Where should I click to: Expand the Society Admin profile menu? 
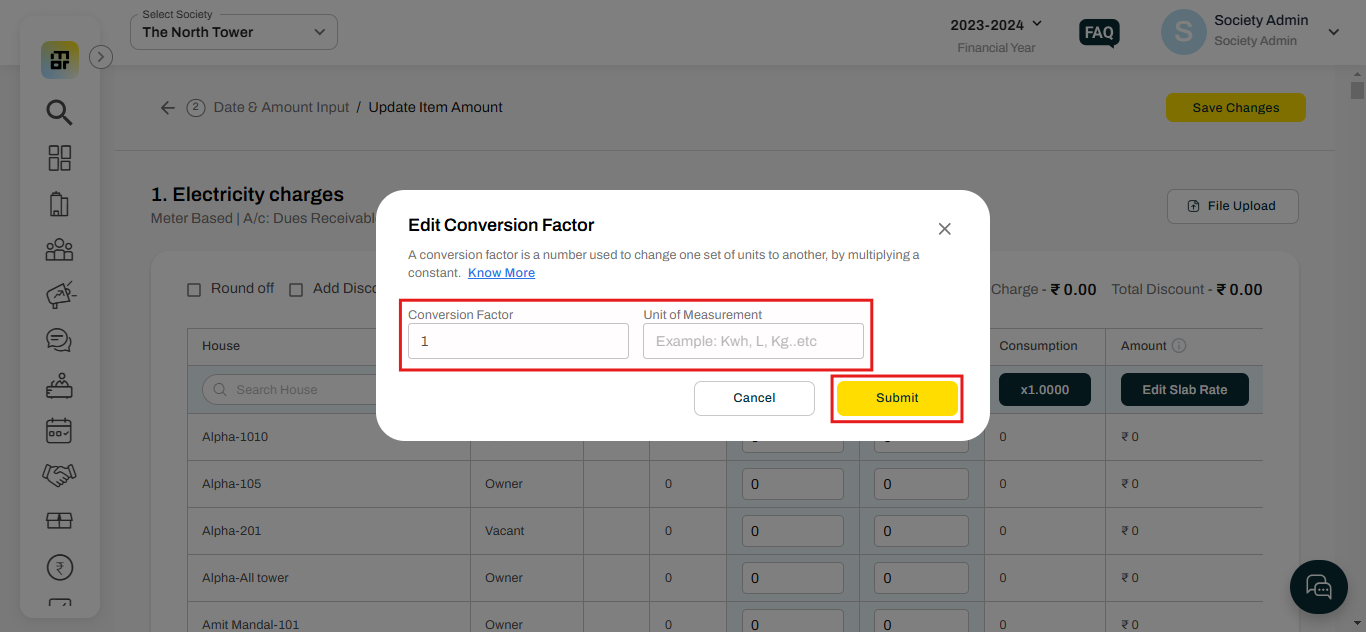pyautogui.click(x=1332, y=32)
